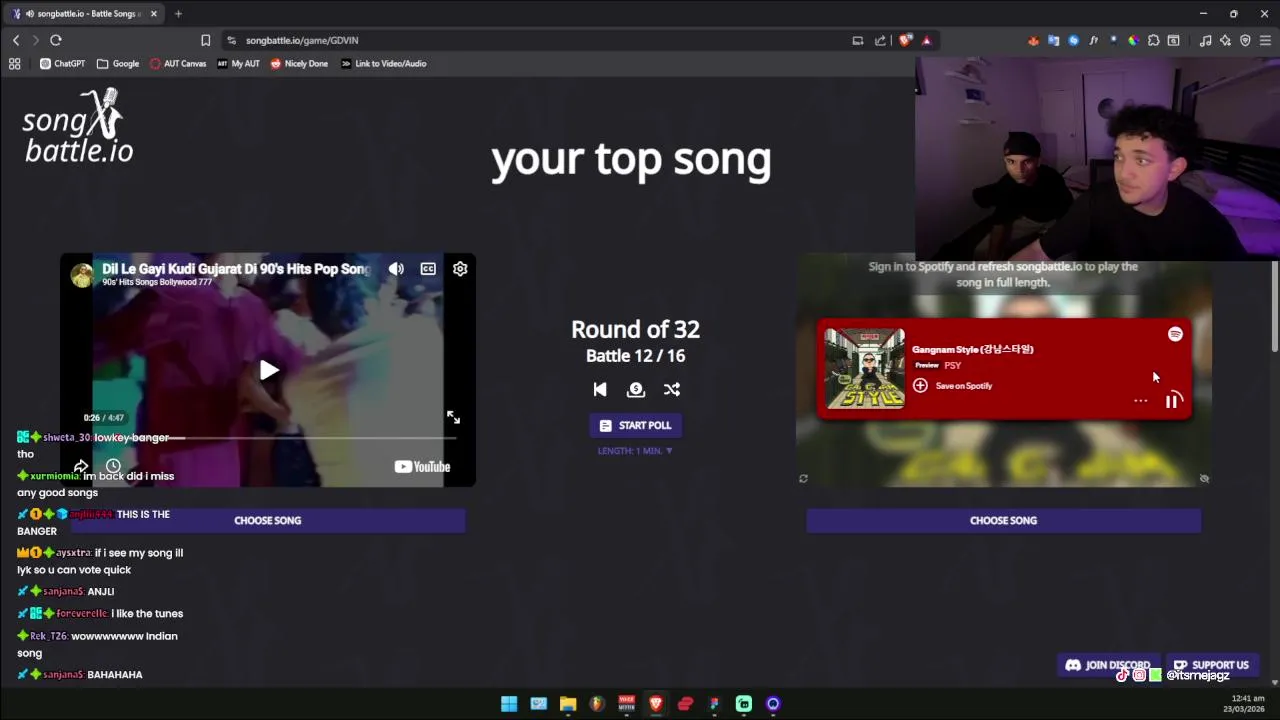Seek the YouTube video progress bar
The image size is (1280, 720).
[x=268, y=437]
